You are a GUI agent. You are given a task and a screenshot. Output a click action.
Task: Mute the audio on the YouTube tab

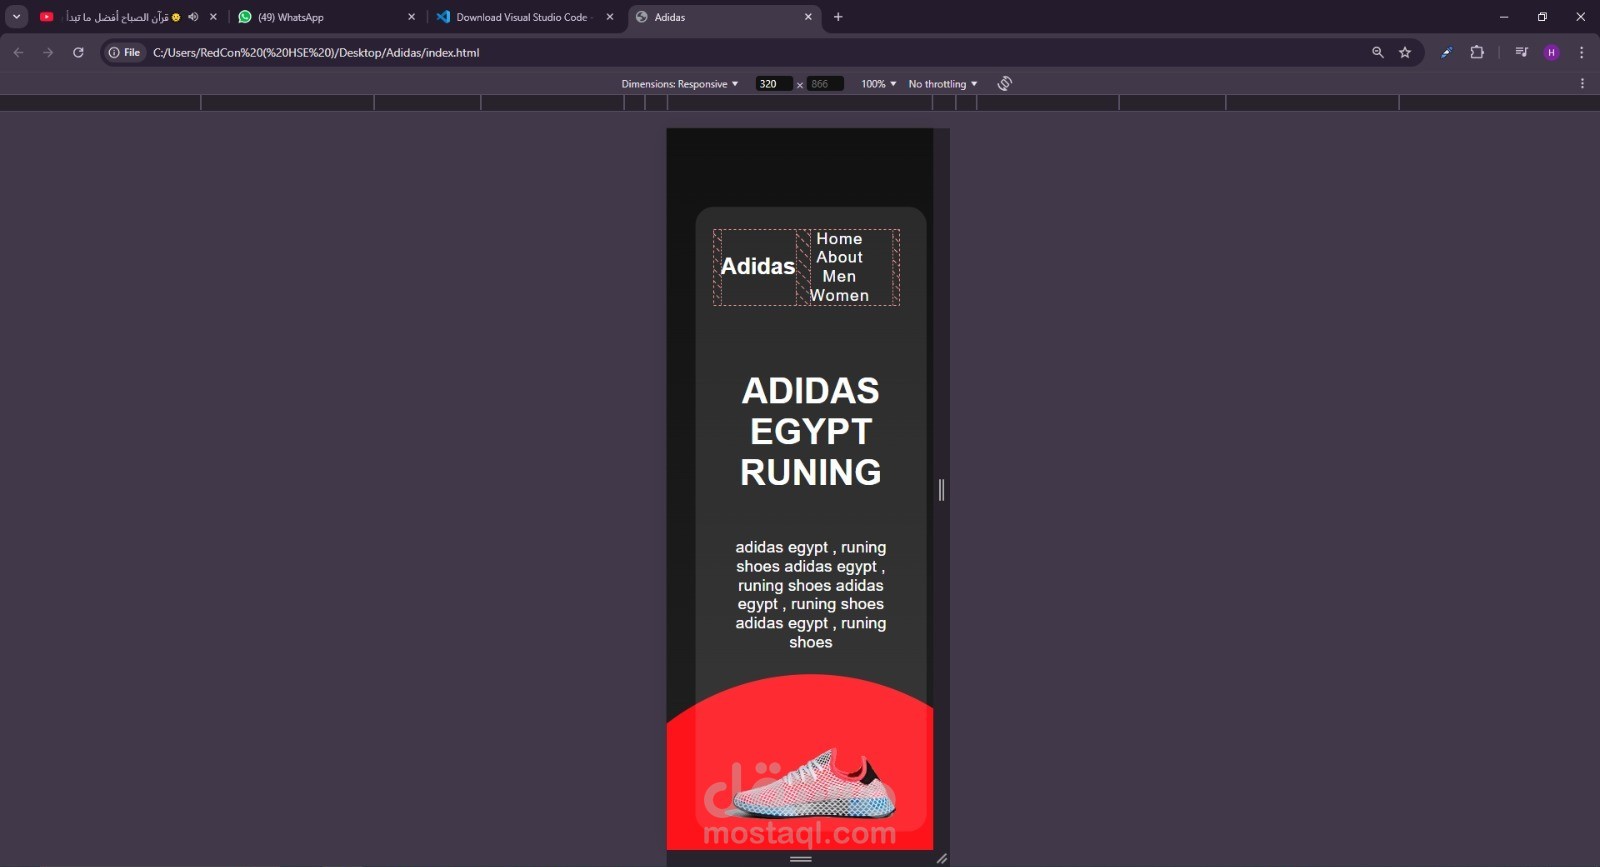[x=193, y=17]
